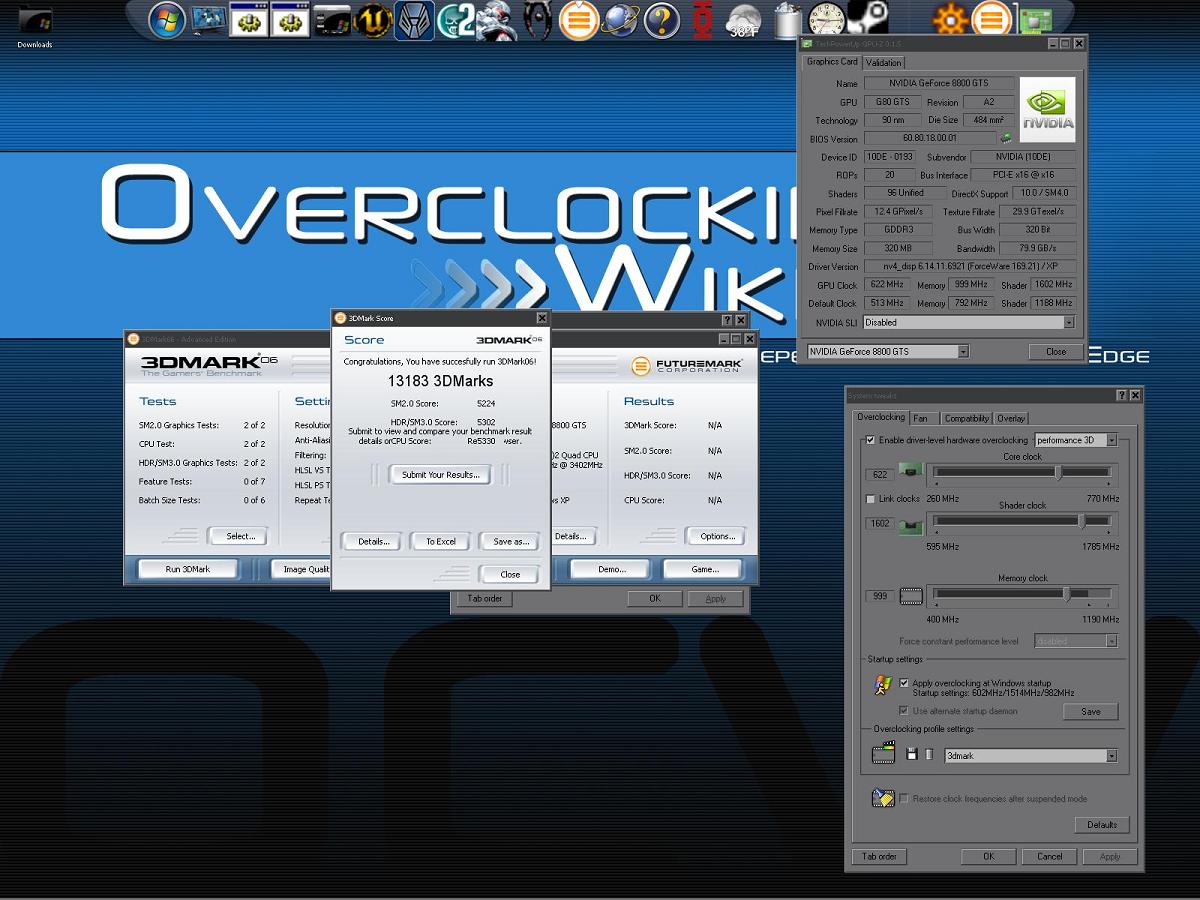1200x900 pixels.
Task: Click the Core clock slider handle
Action: point(1058,472)
